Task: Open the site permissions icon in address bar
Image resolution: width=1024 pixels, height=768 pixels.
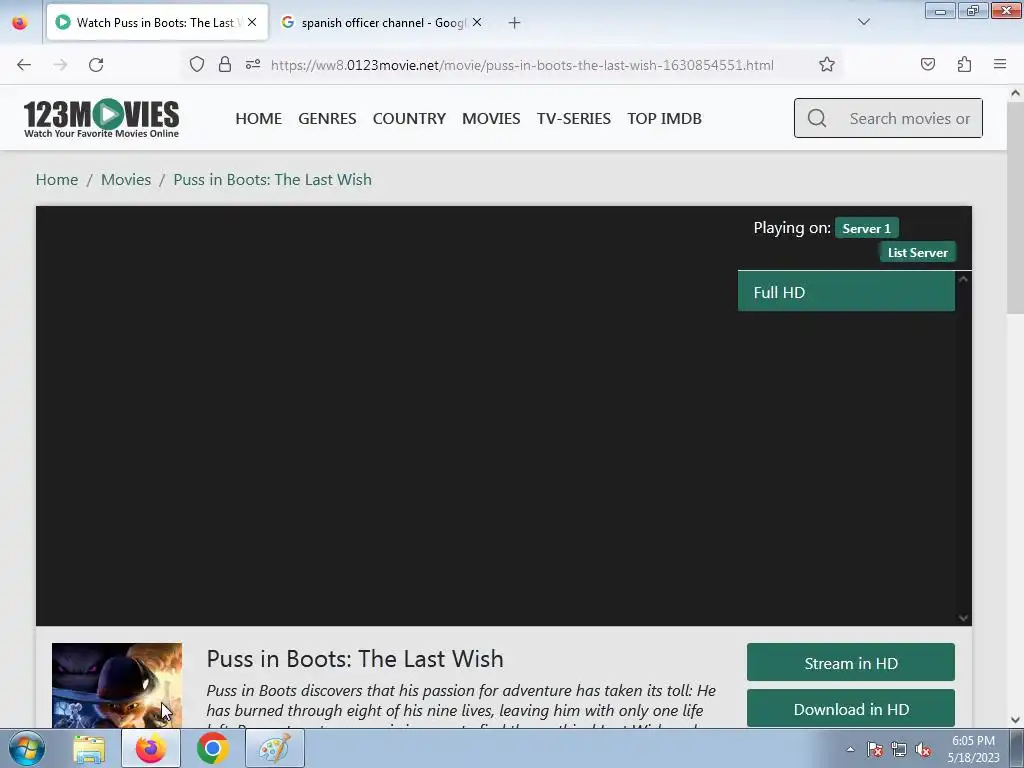Action: [253, 64]
